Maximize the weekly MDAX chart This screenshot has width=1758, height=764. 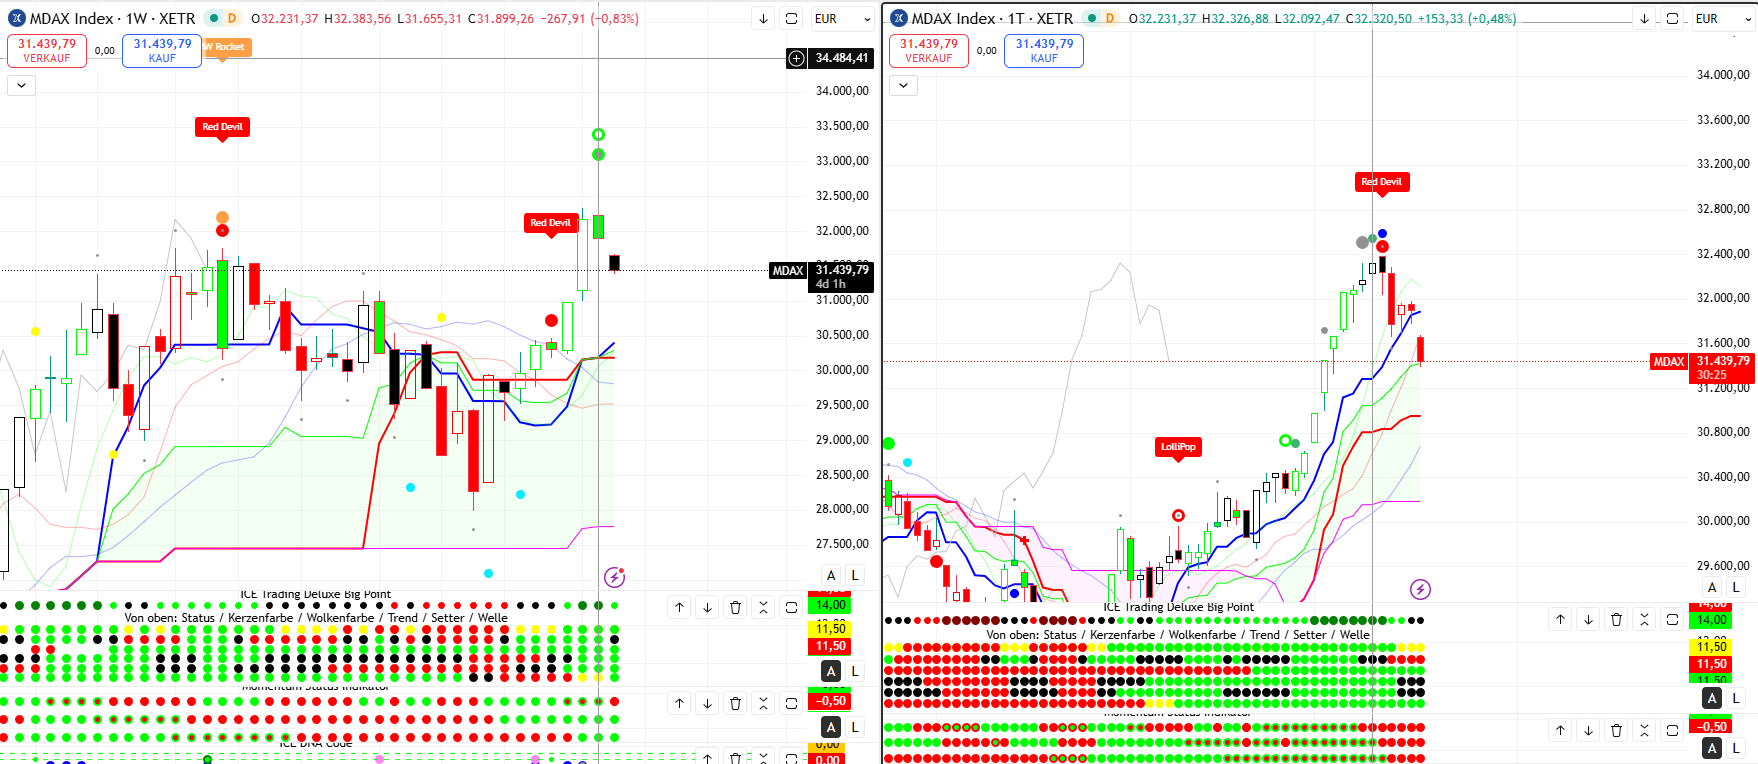tap(791, 19)
